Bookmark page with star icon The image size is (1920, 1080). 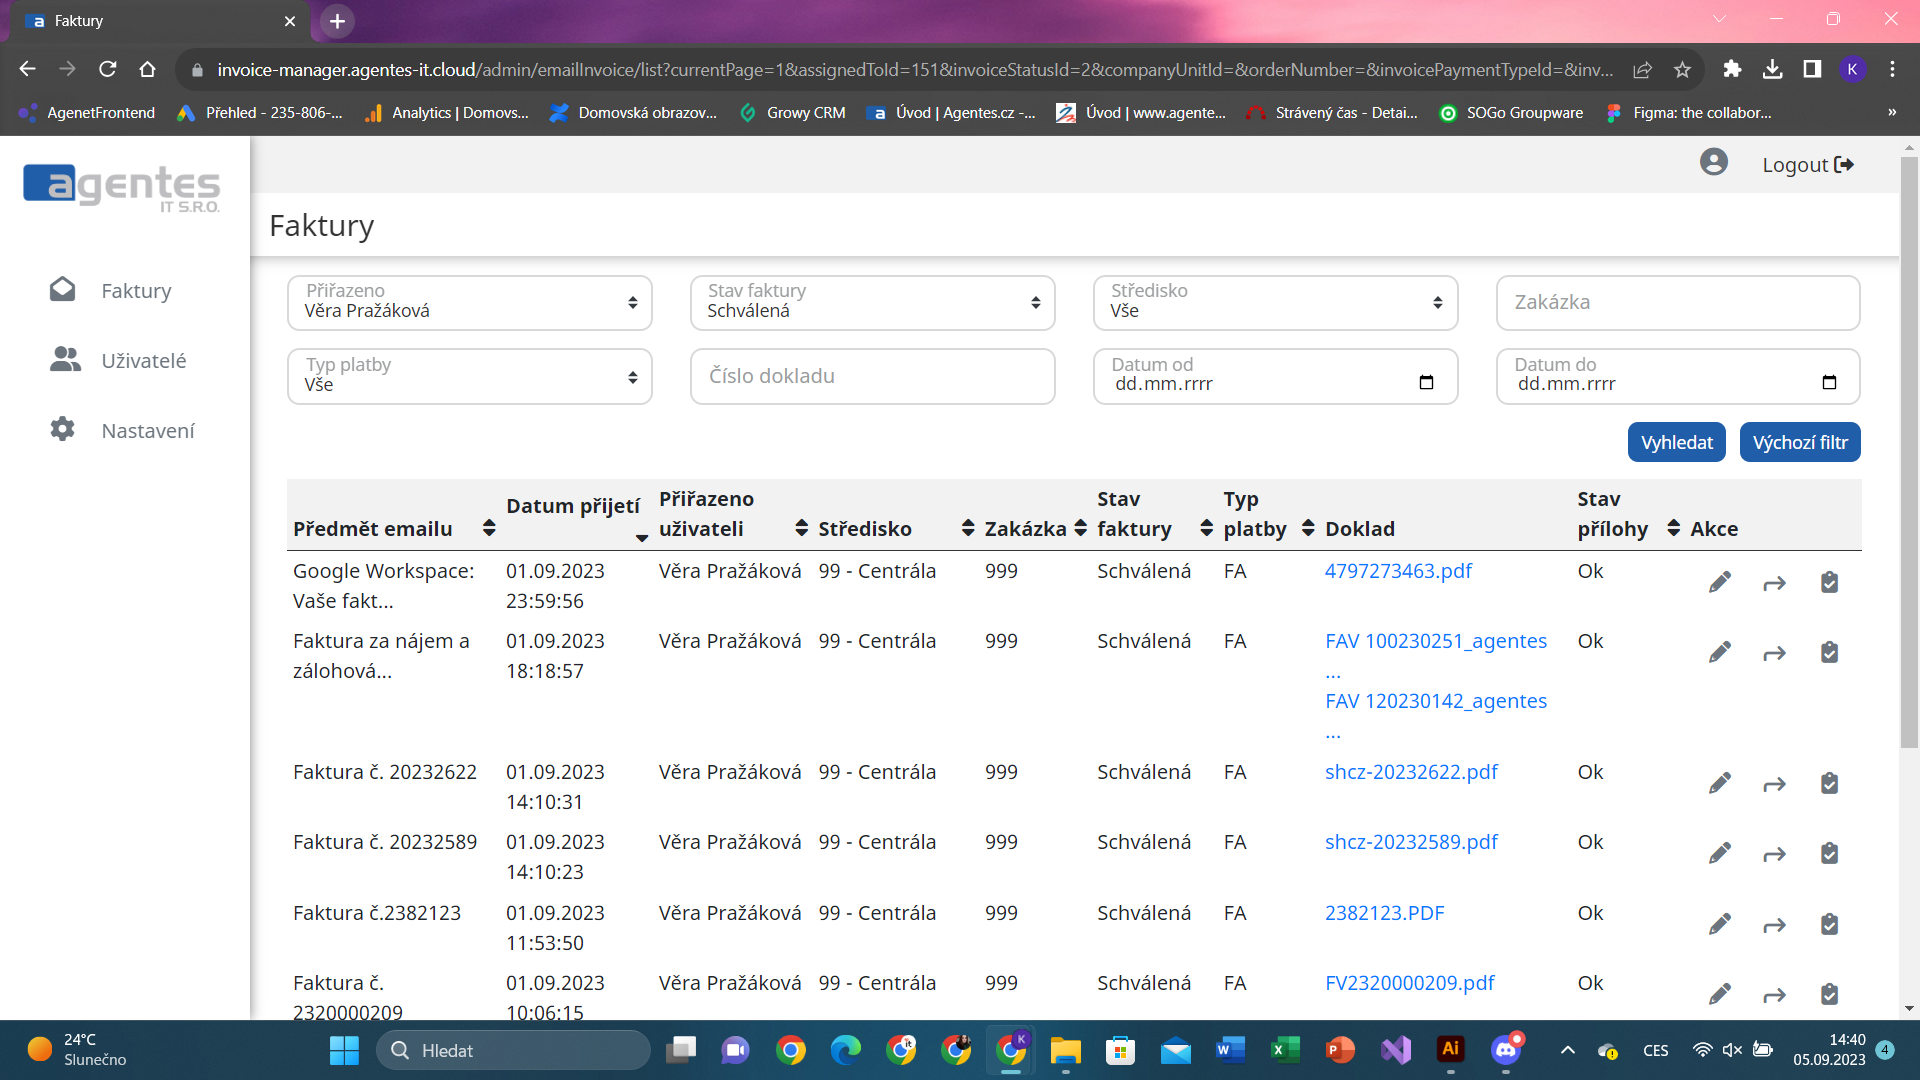click(1682, 70)
